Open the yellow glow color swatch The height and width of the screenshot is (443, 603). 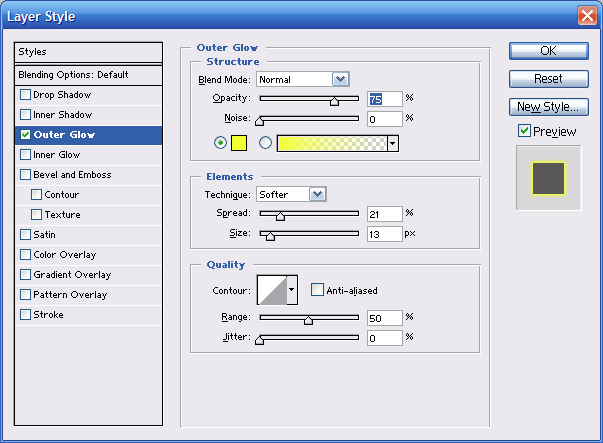[239, 143]
